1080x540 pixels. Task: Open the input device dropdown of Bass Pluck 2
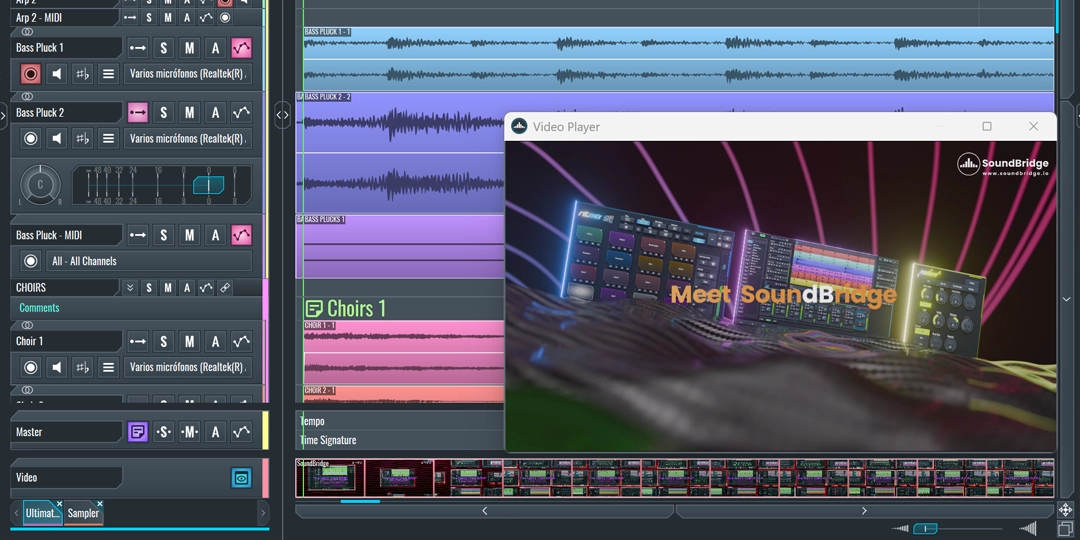pyautogui.click(x=187, y=138)
